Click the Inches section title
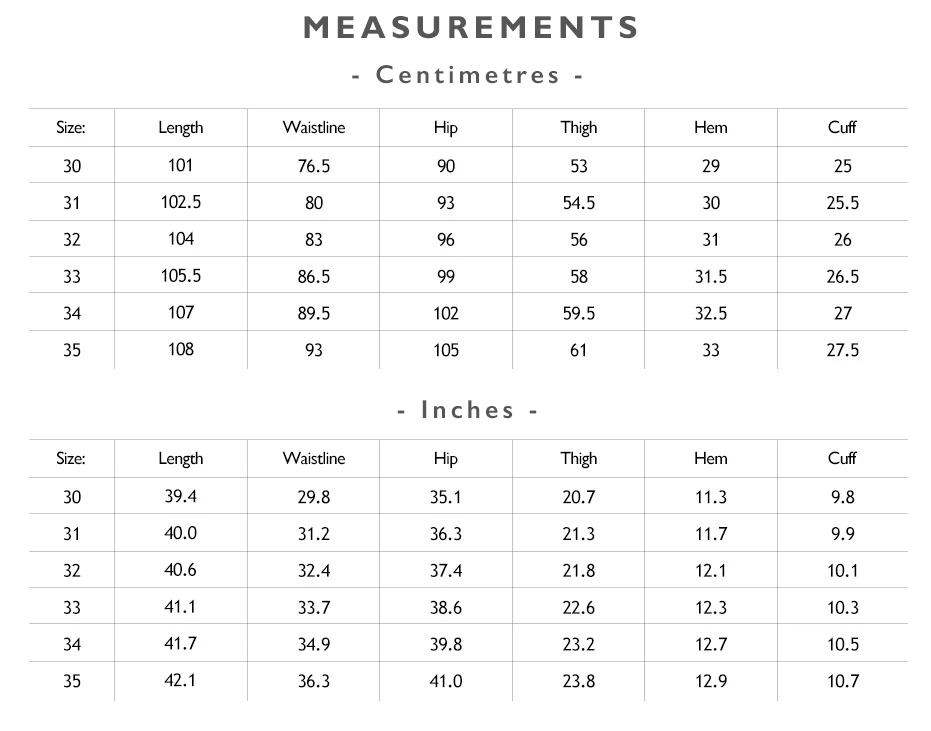The width and height of the screenshot is (931, 731). tap(467, 410)
